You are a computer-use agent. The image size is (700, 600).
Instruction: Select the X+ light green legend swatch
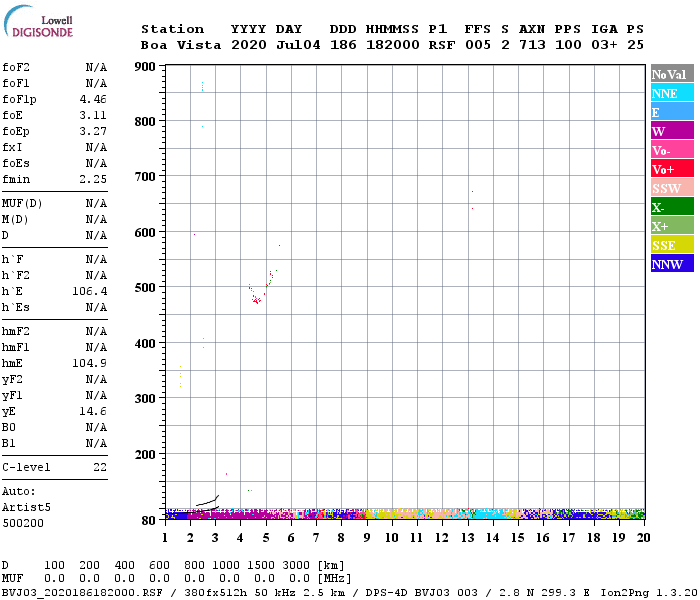[x=672, y=225]
